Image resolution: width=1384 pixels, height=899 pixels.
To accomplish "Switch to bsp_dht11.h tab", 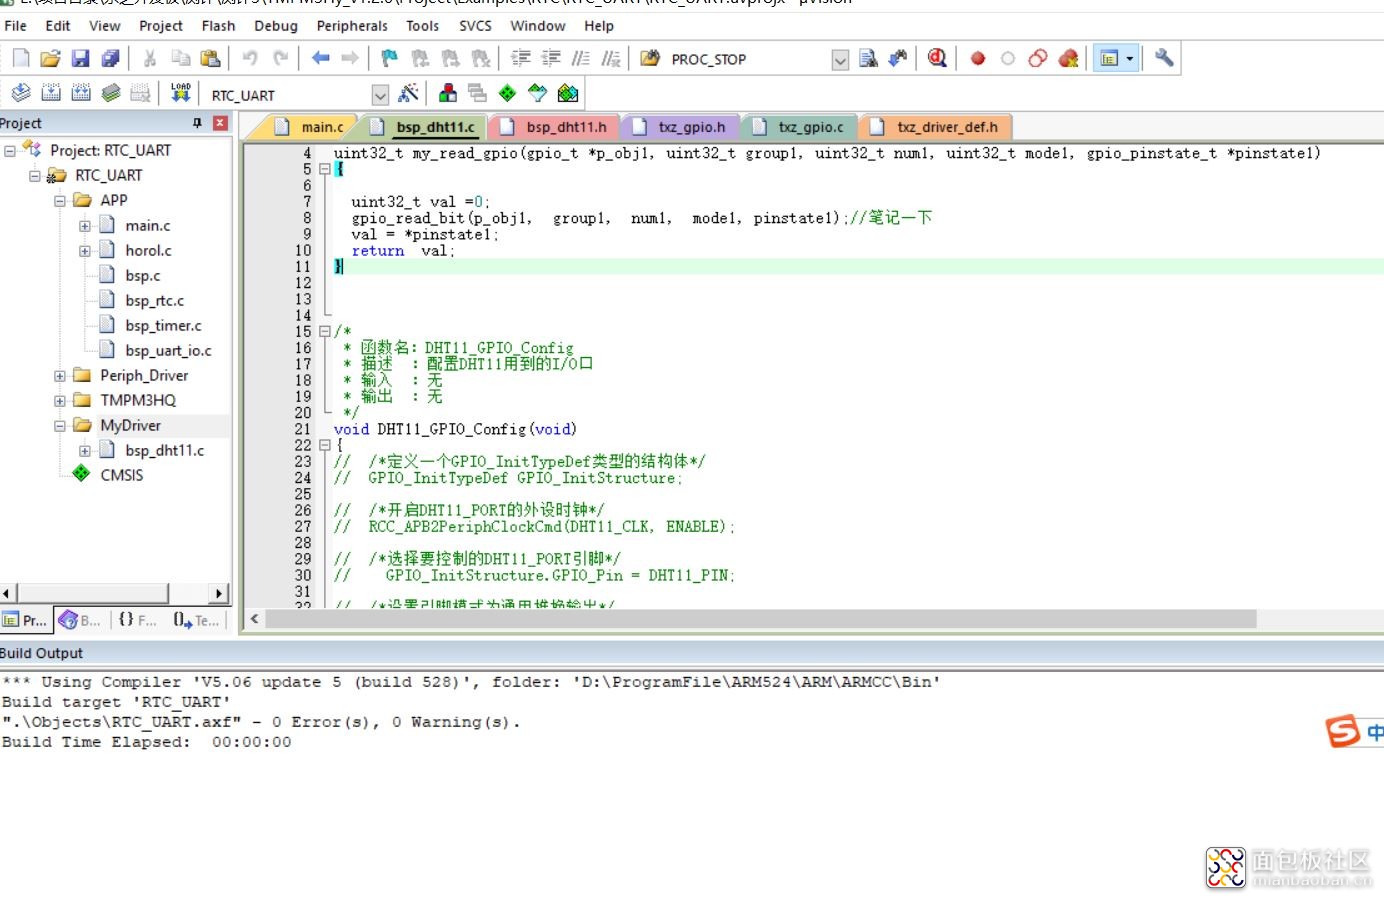I will (x=554, y=127).
